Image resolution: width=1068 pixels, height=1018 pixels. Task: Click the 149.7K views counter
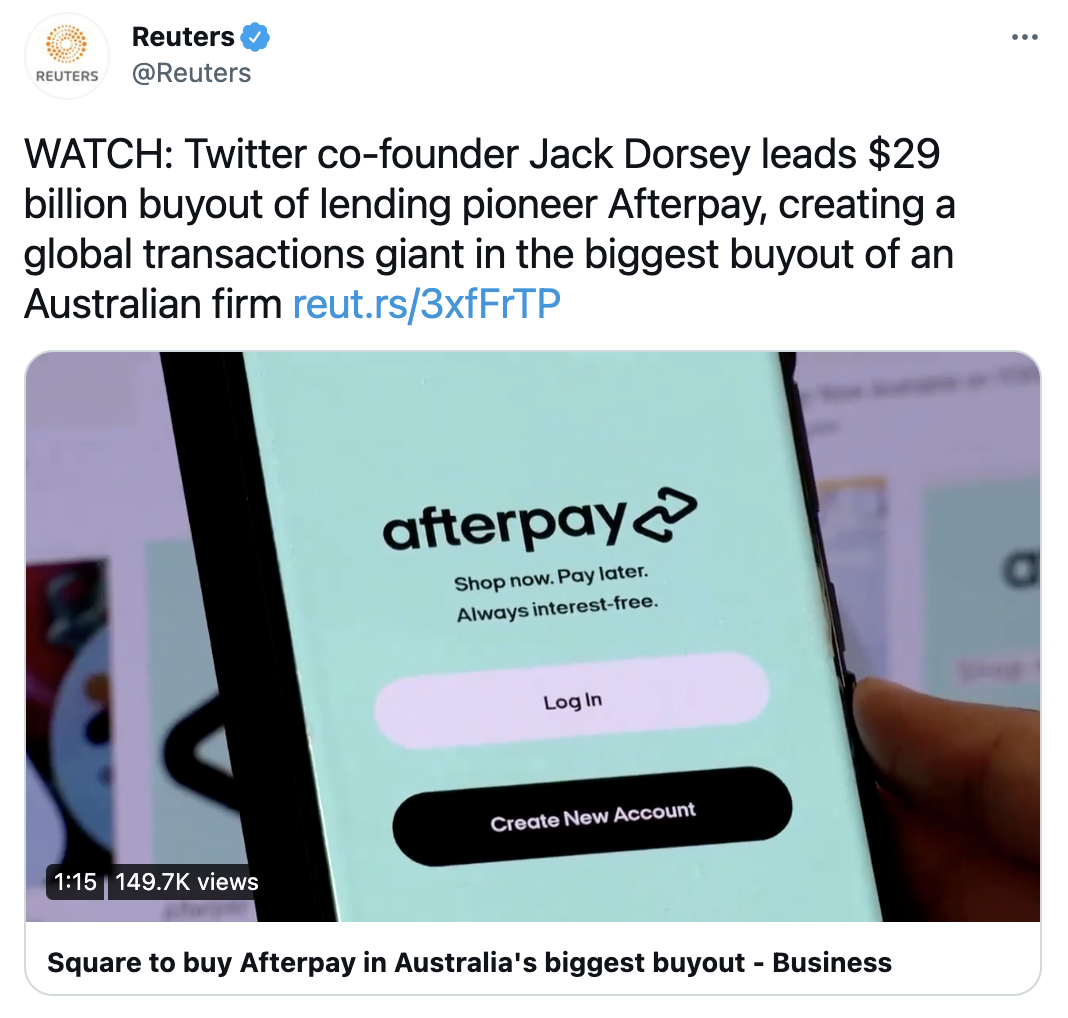pyautogui.click(x=186, y=882)
